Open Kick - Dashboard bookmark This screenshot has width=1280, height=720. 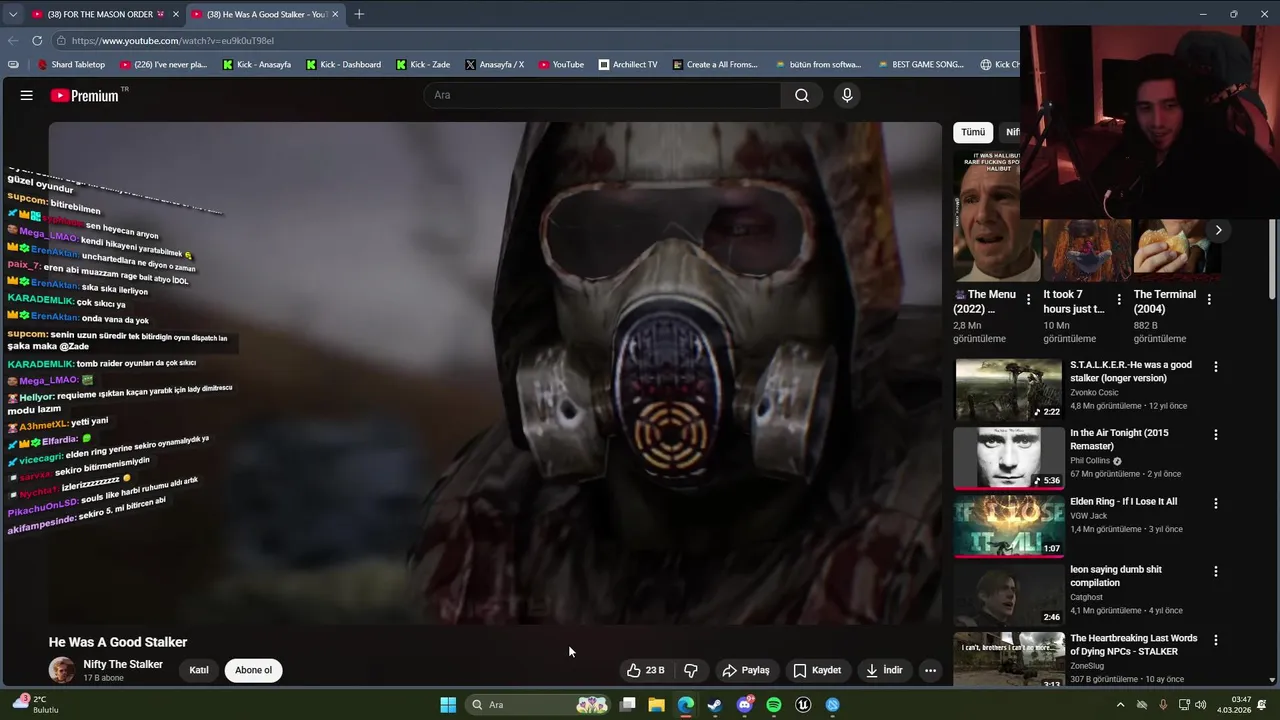tap(343, 64)
